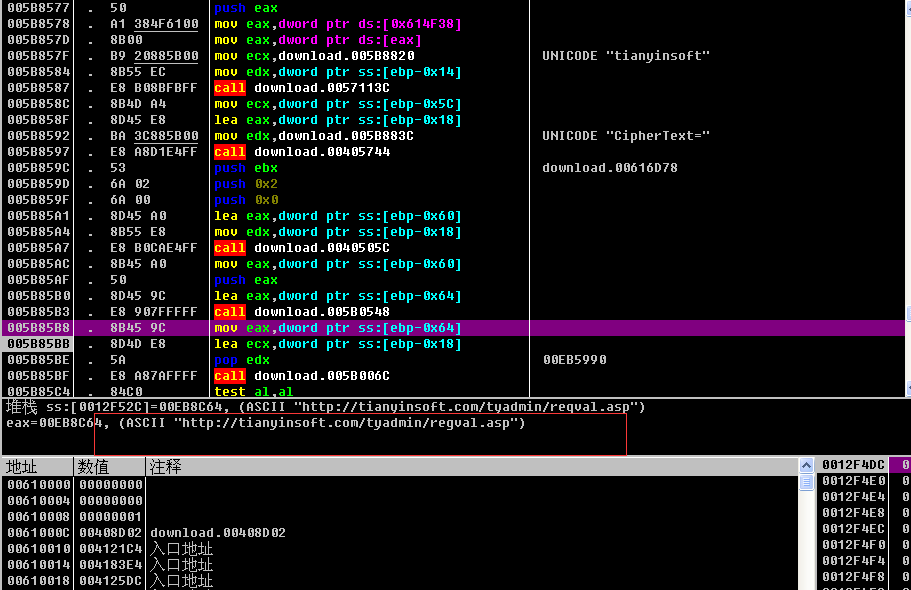The image size is (911, 590).
Task: Select highlighted instruction at address 005B85B8
Action: click(337, 328)
